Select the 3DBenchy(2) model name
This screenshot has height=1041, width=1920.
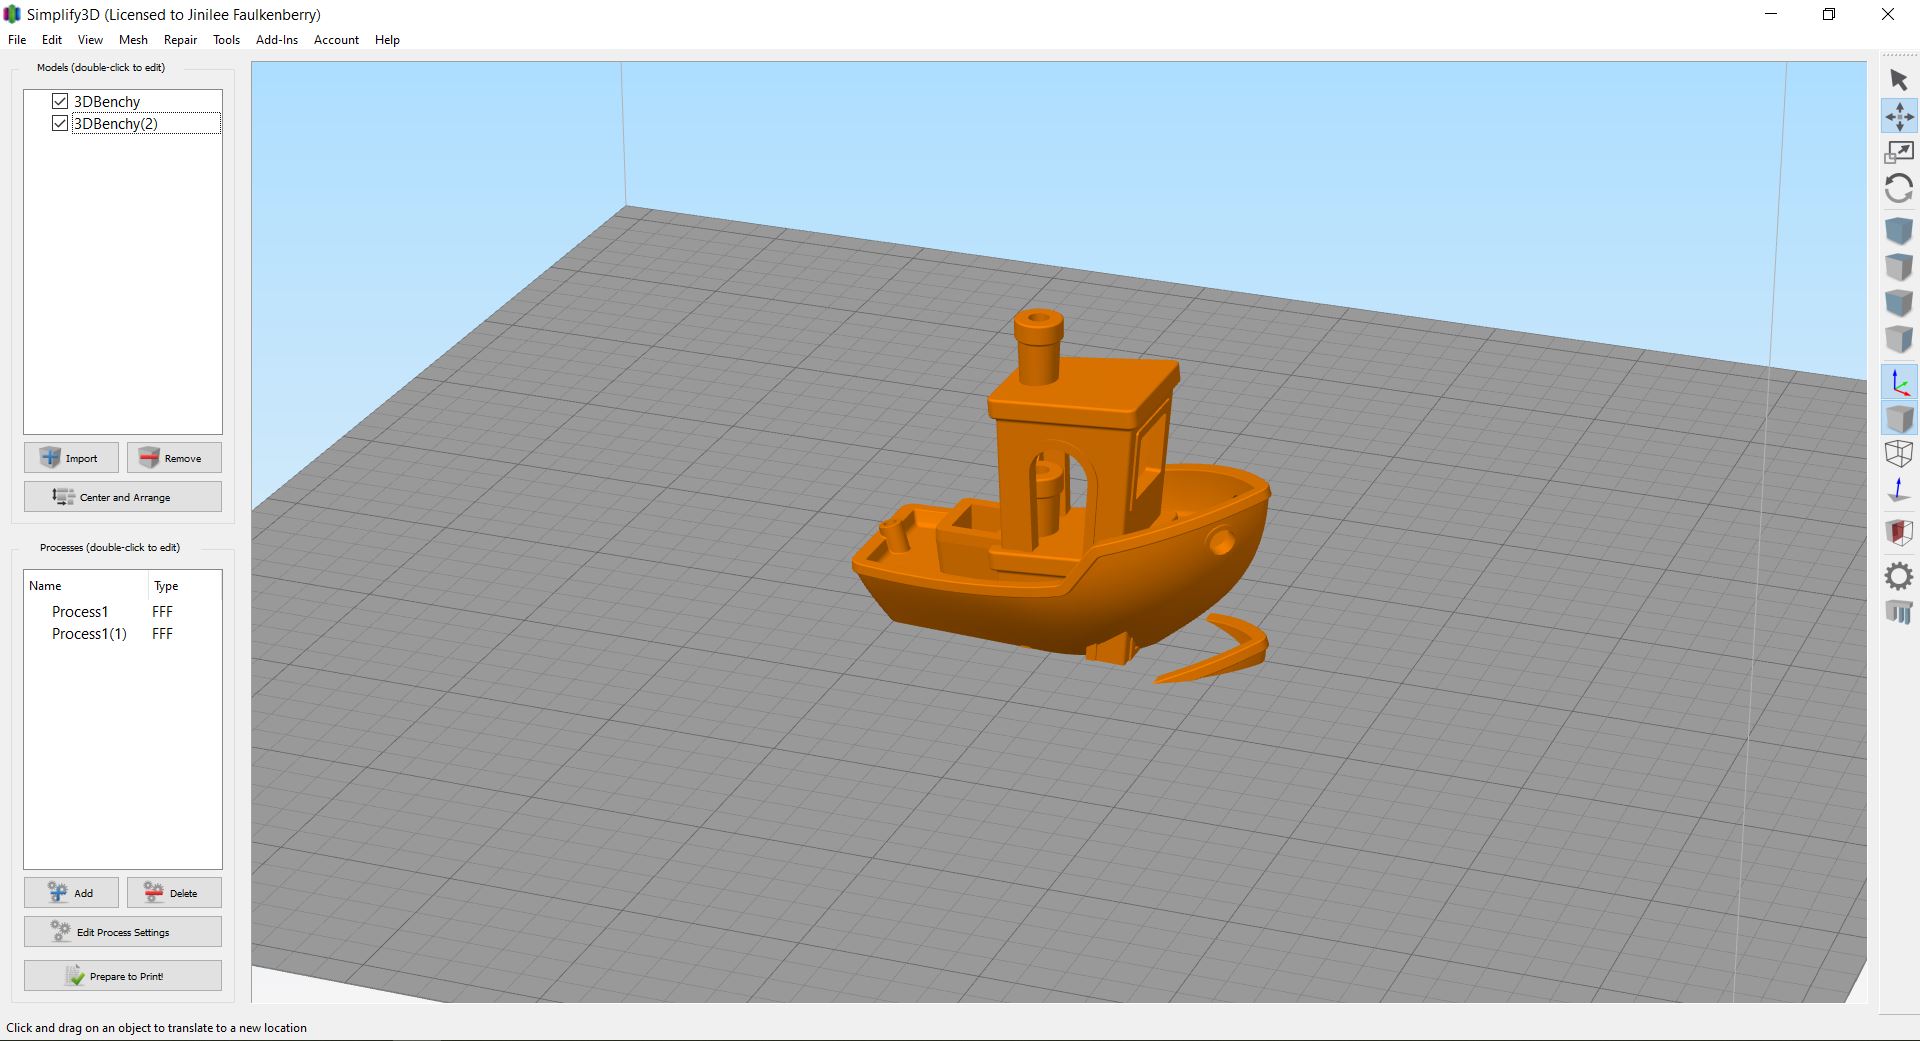point(115,124)
